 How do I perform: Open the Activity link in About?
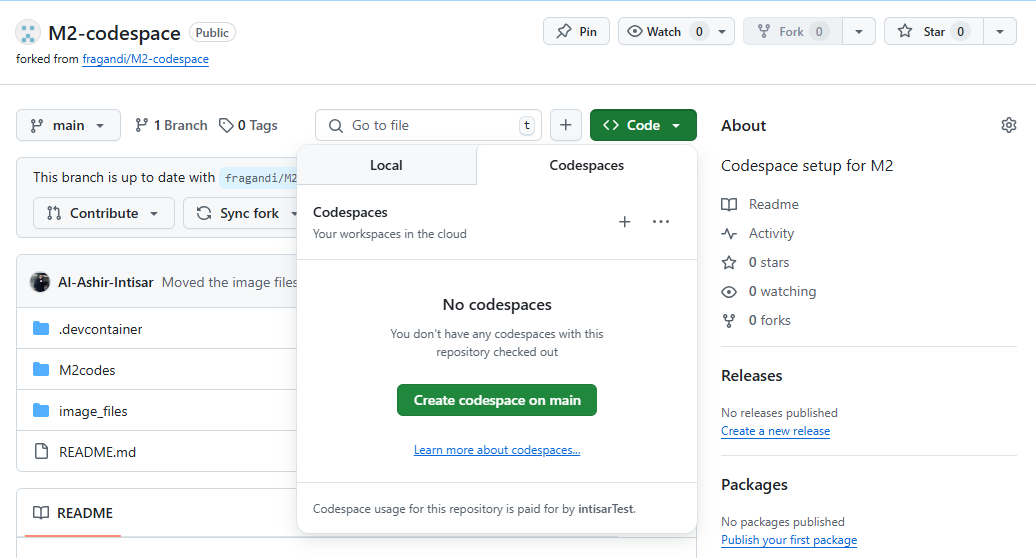(771, 233)
